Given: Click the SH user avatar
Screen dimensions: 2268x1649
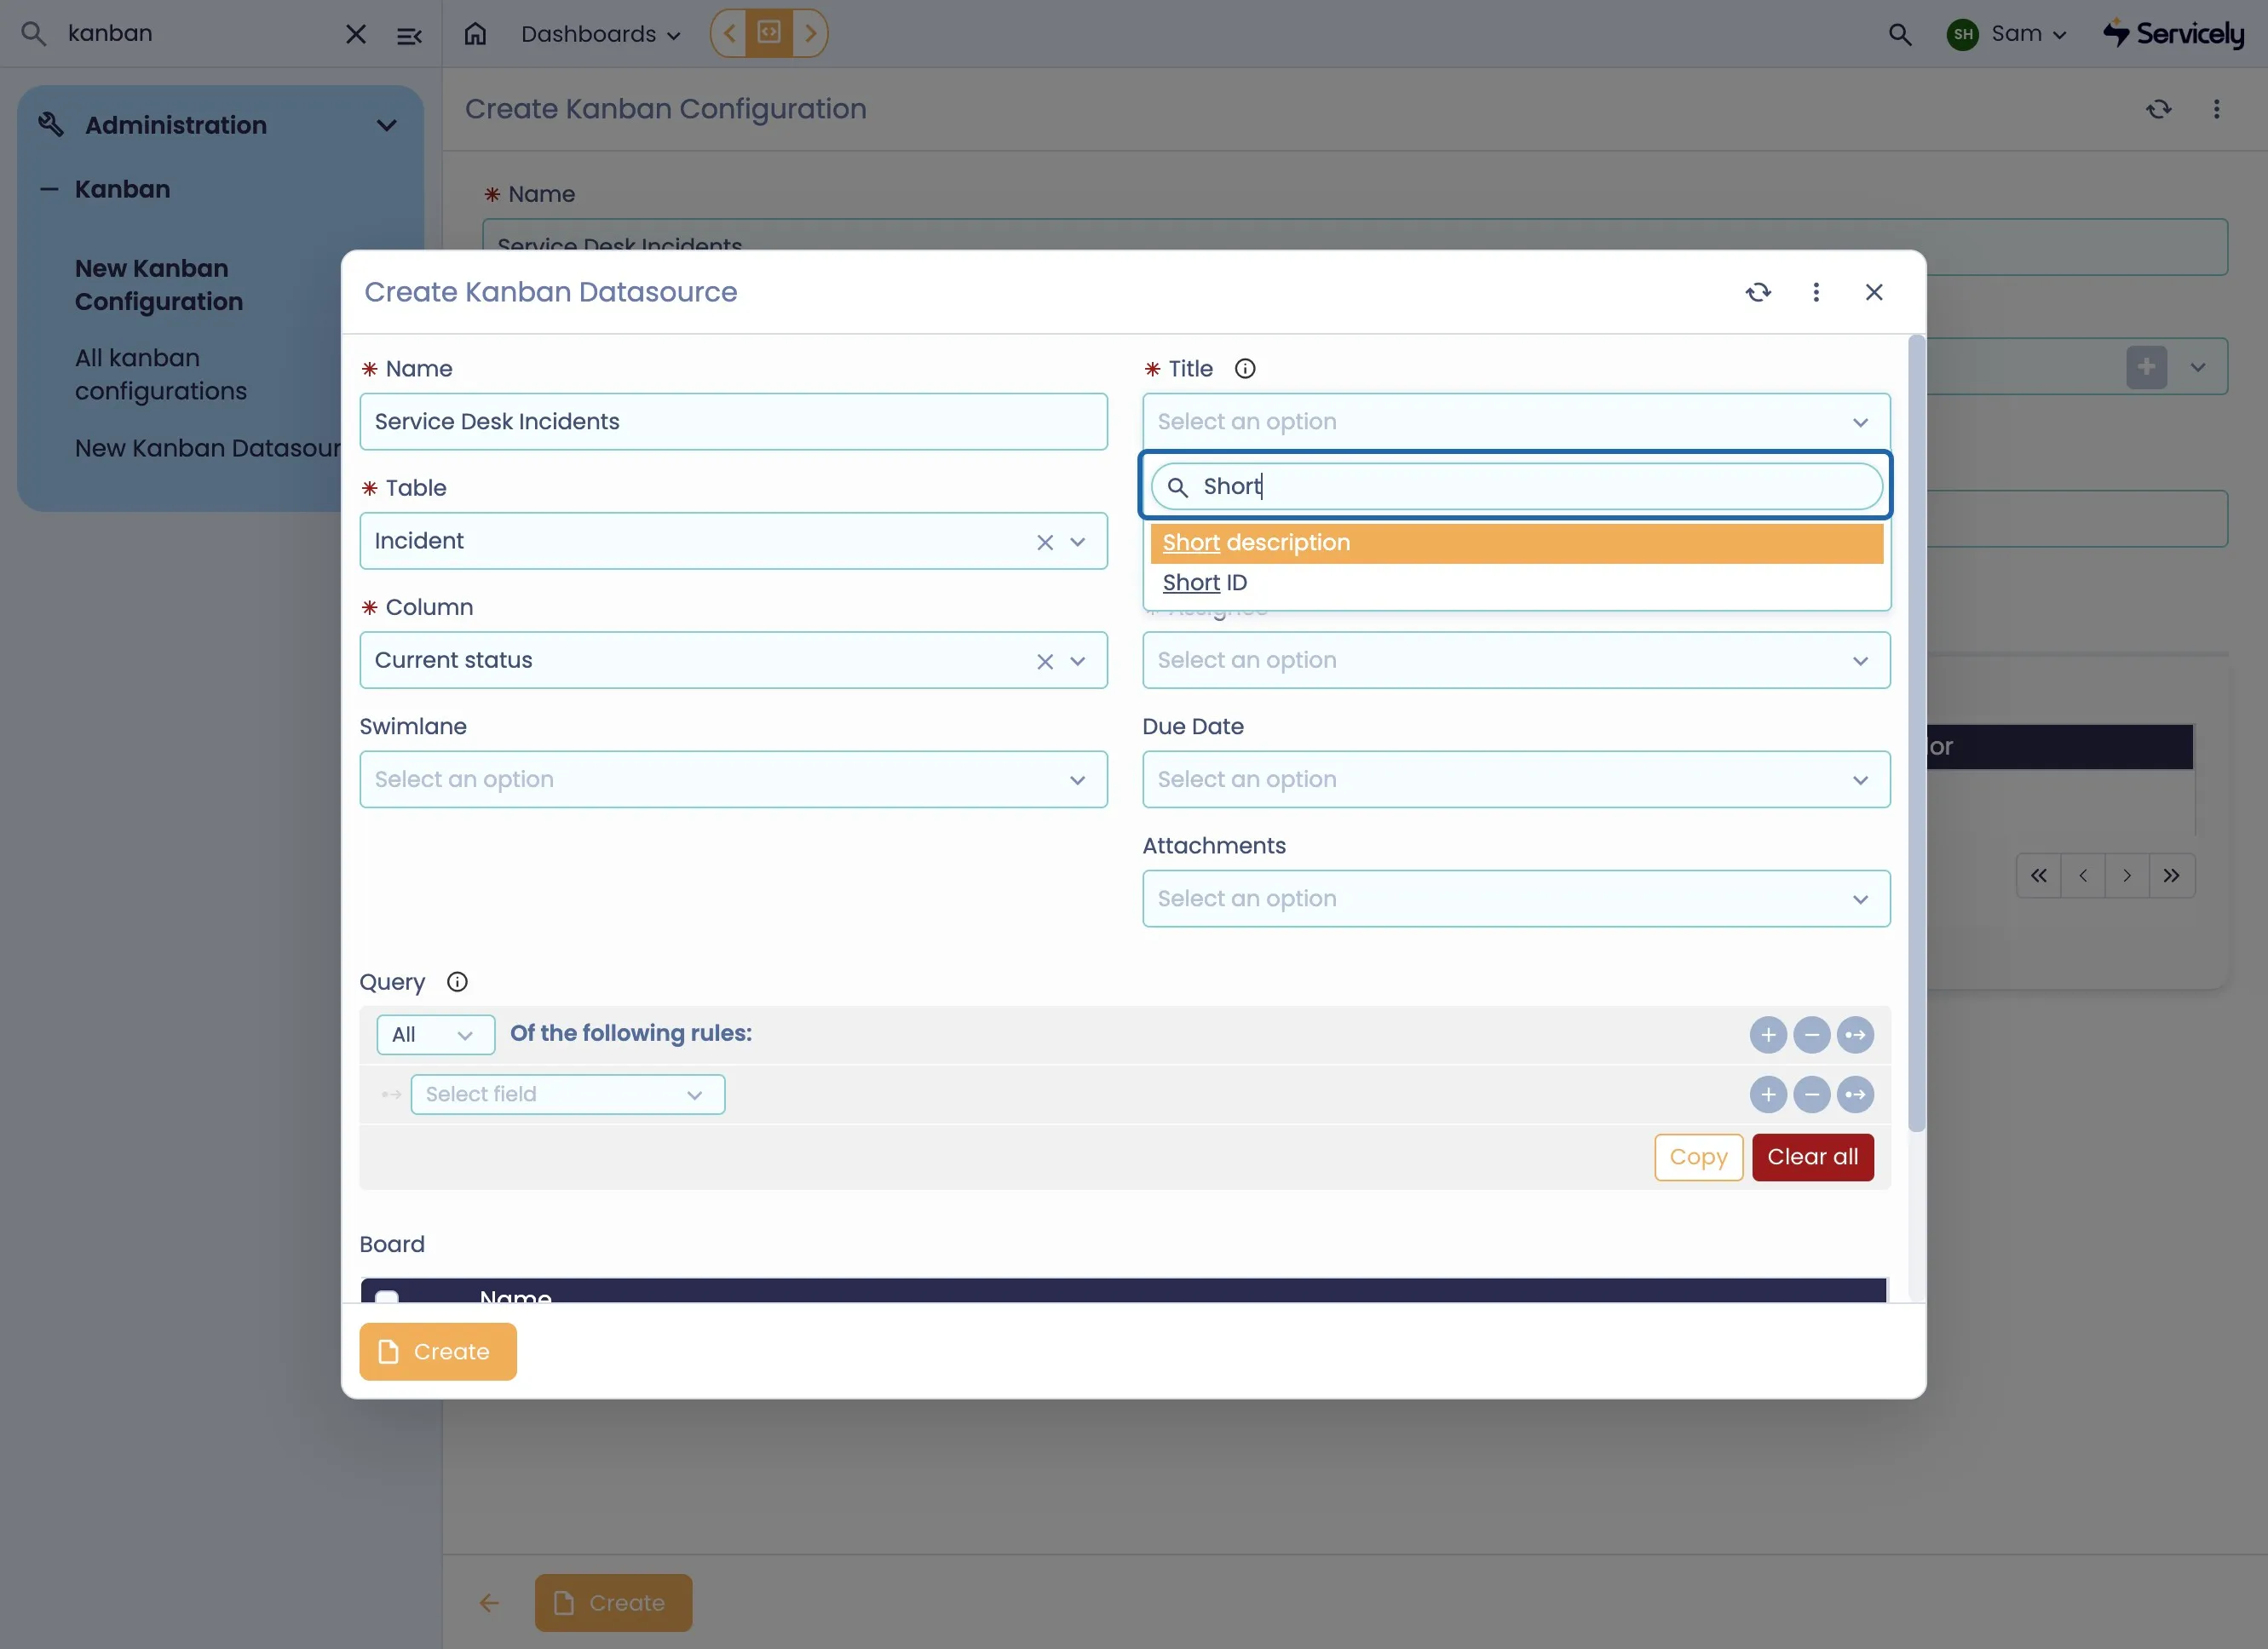Looking at the screenshot, I should 1962,34.
